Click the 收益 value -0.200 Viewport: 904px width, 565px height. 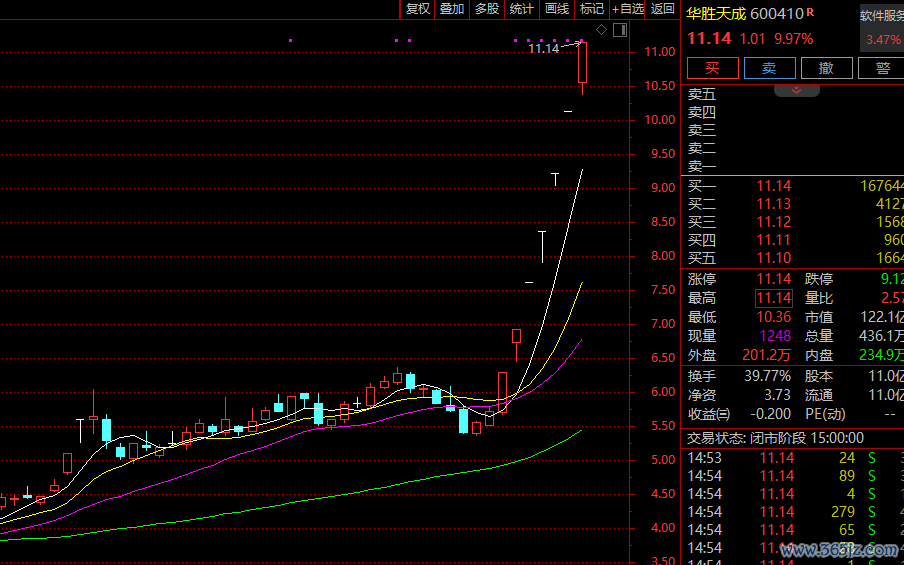click(x=770, y=414)
